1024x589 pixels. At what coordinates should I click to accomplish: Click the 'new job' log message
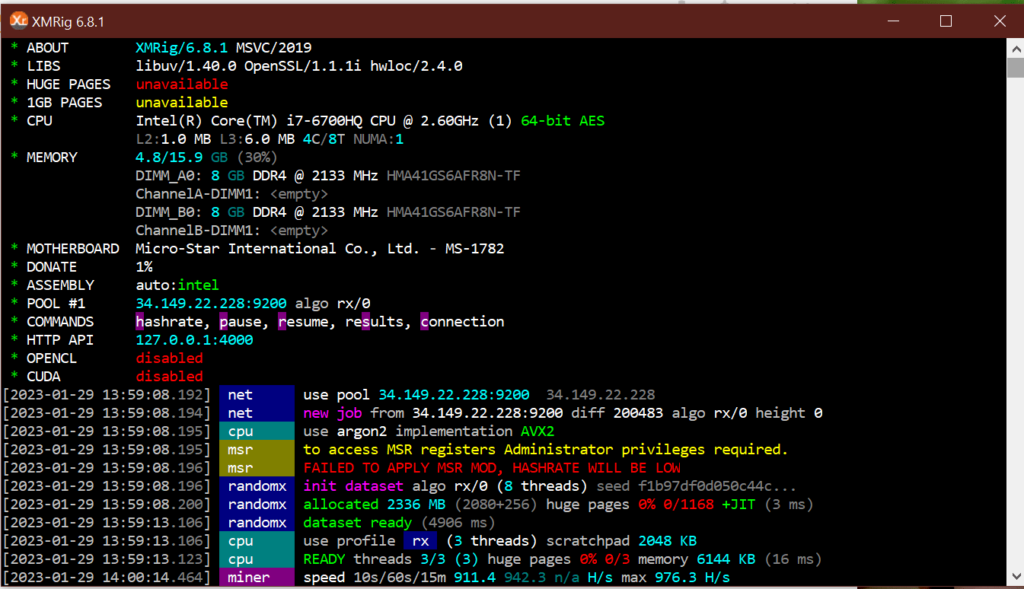[332, 413]
